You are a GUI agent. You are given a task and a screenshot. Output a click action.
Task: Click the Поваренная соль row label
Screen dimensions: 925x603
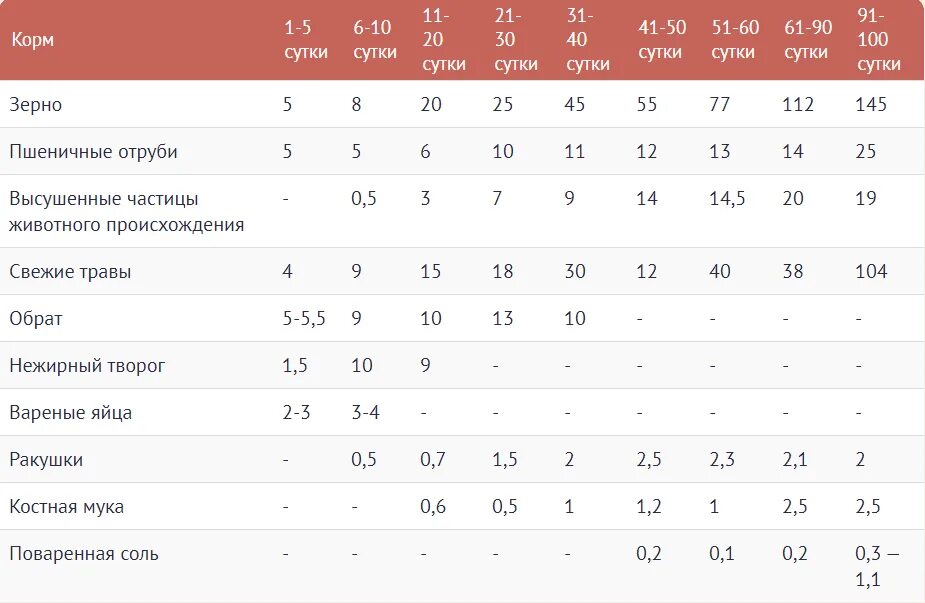(84, 554)
